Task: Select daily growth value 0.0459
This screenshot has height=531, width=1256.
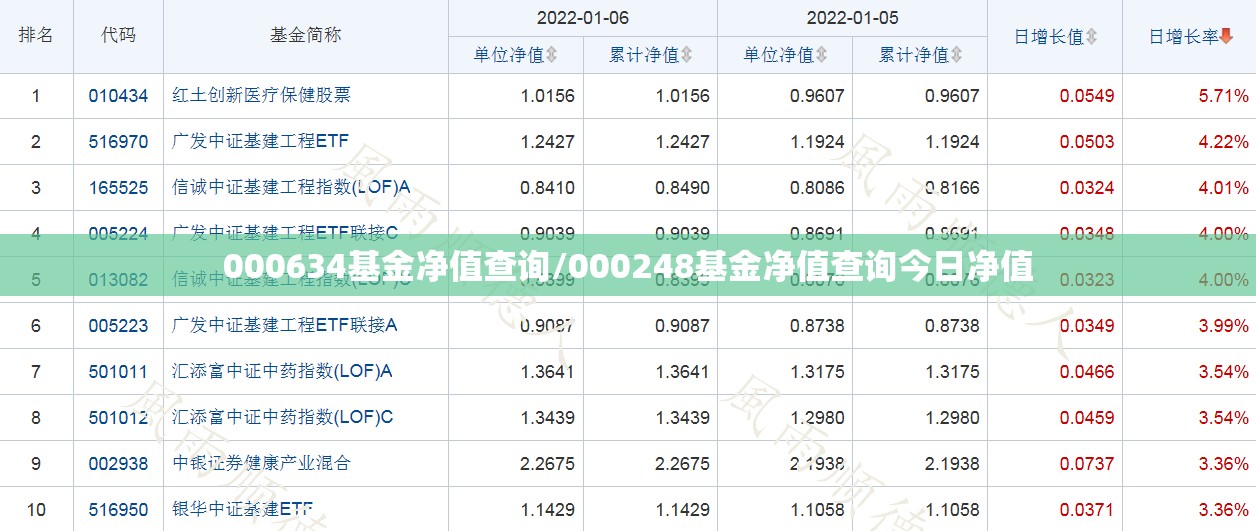Action: coord(1087,418)
